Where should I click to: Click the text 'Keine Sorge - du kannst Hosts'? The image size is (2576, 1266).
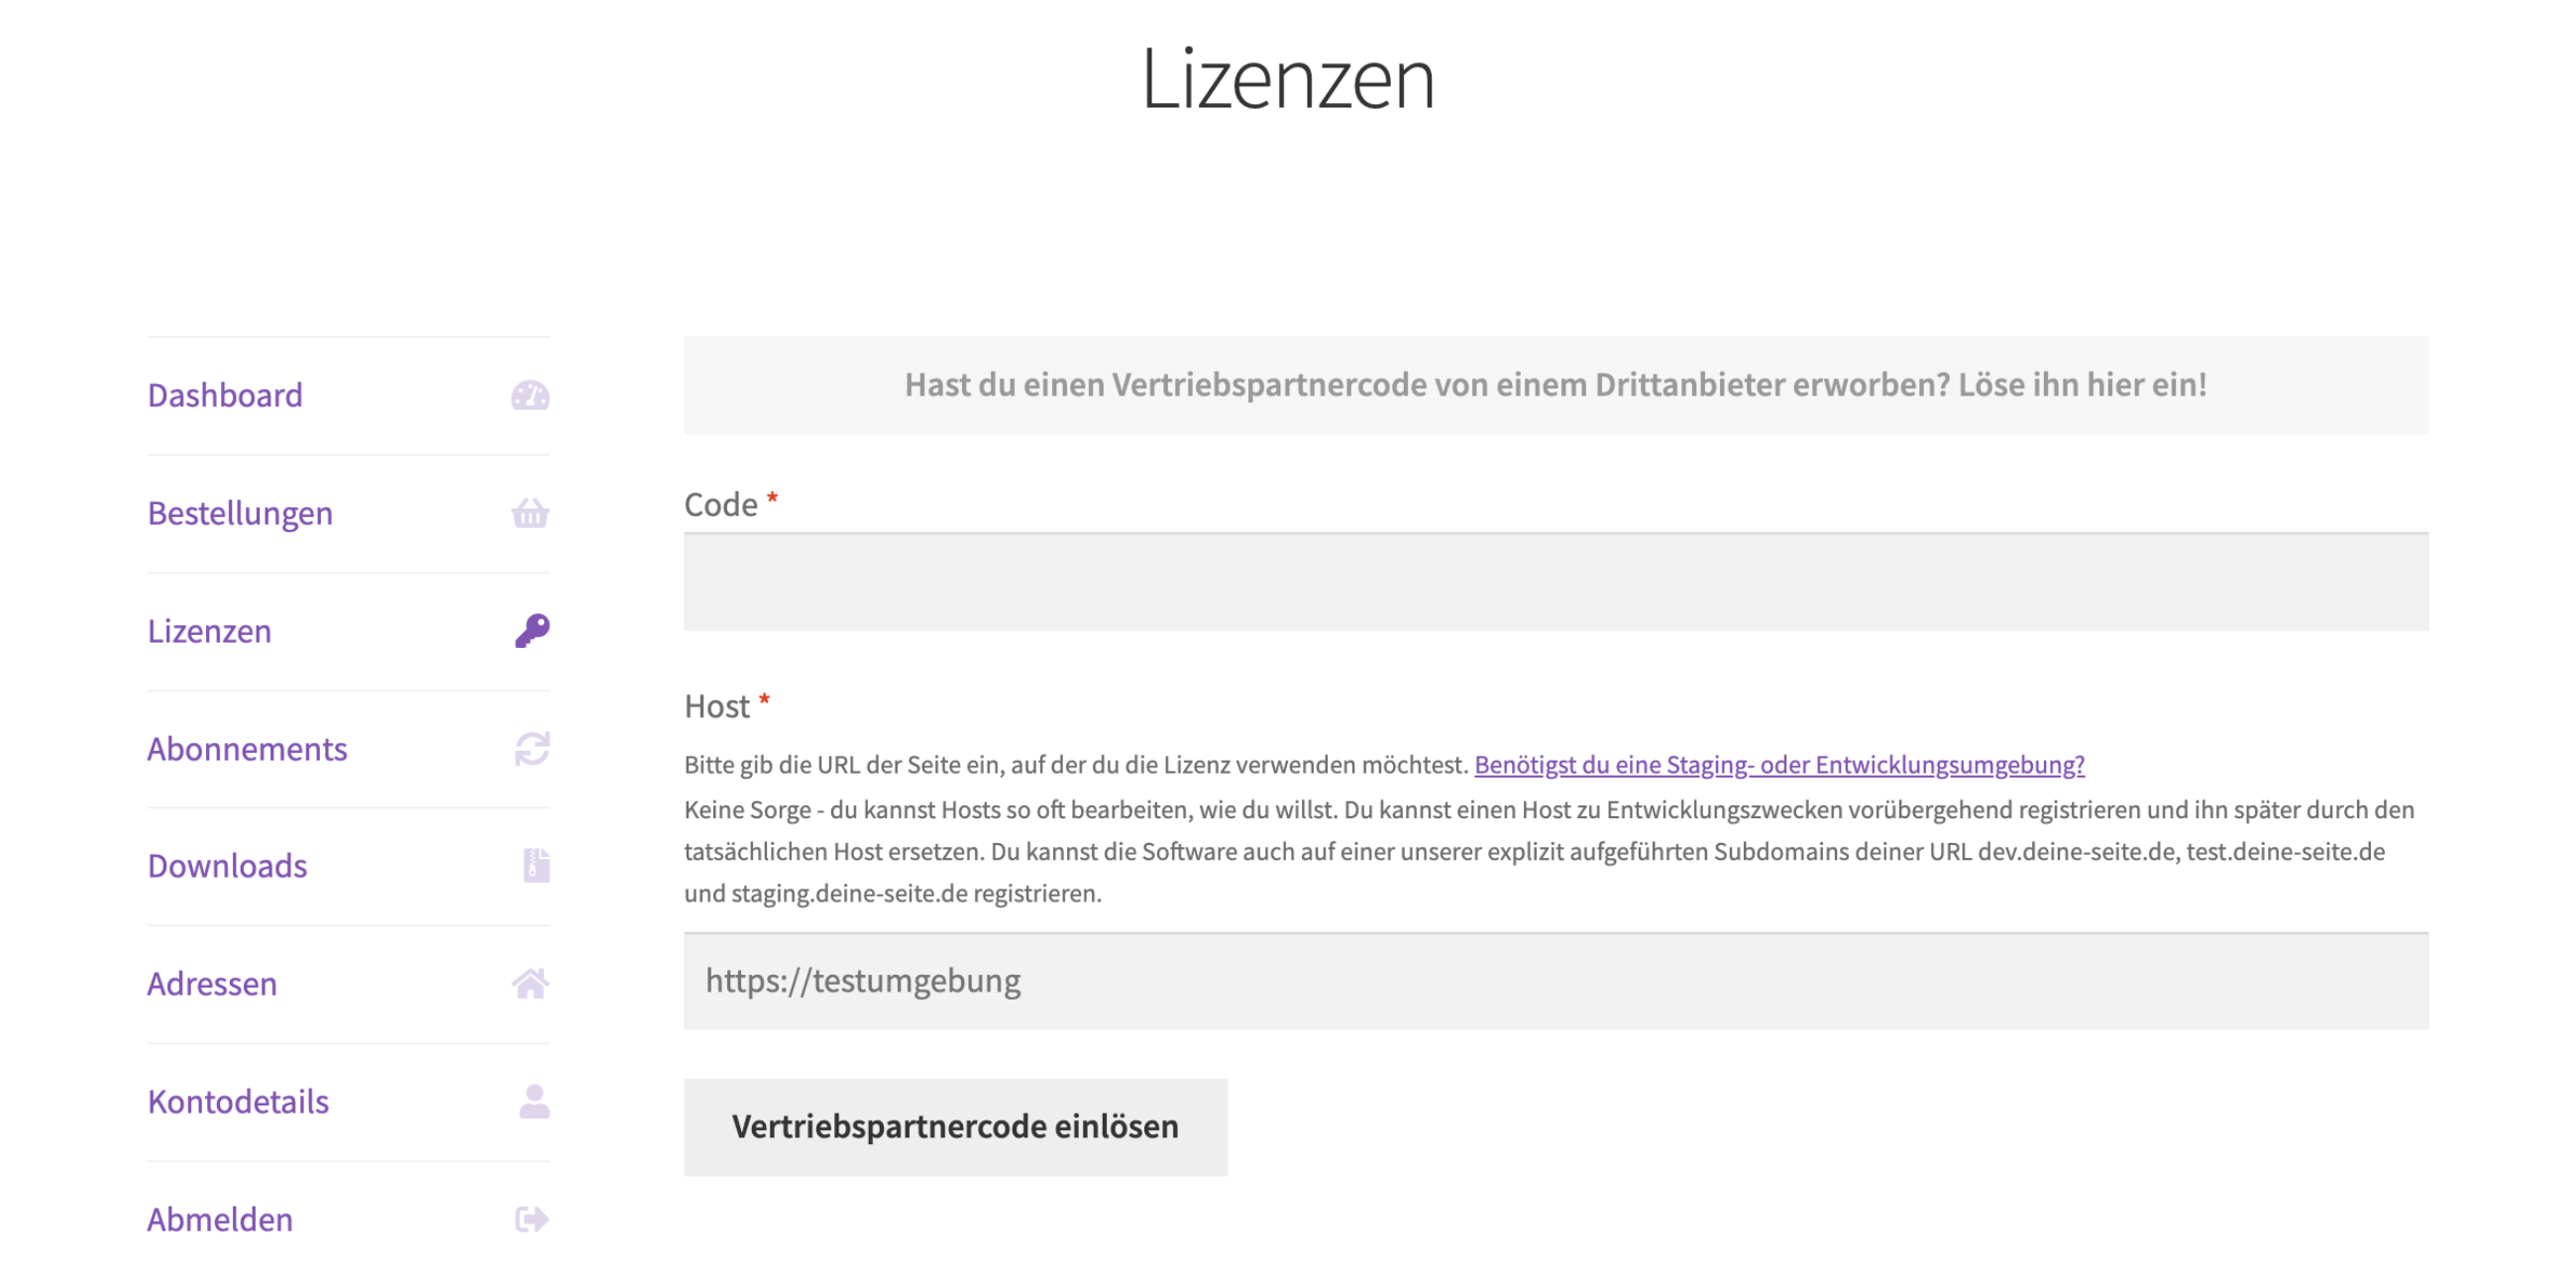click(x=843, y=809)
